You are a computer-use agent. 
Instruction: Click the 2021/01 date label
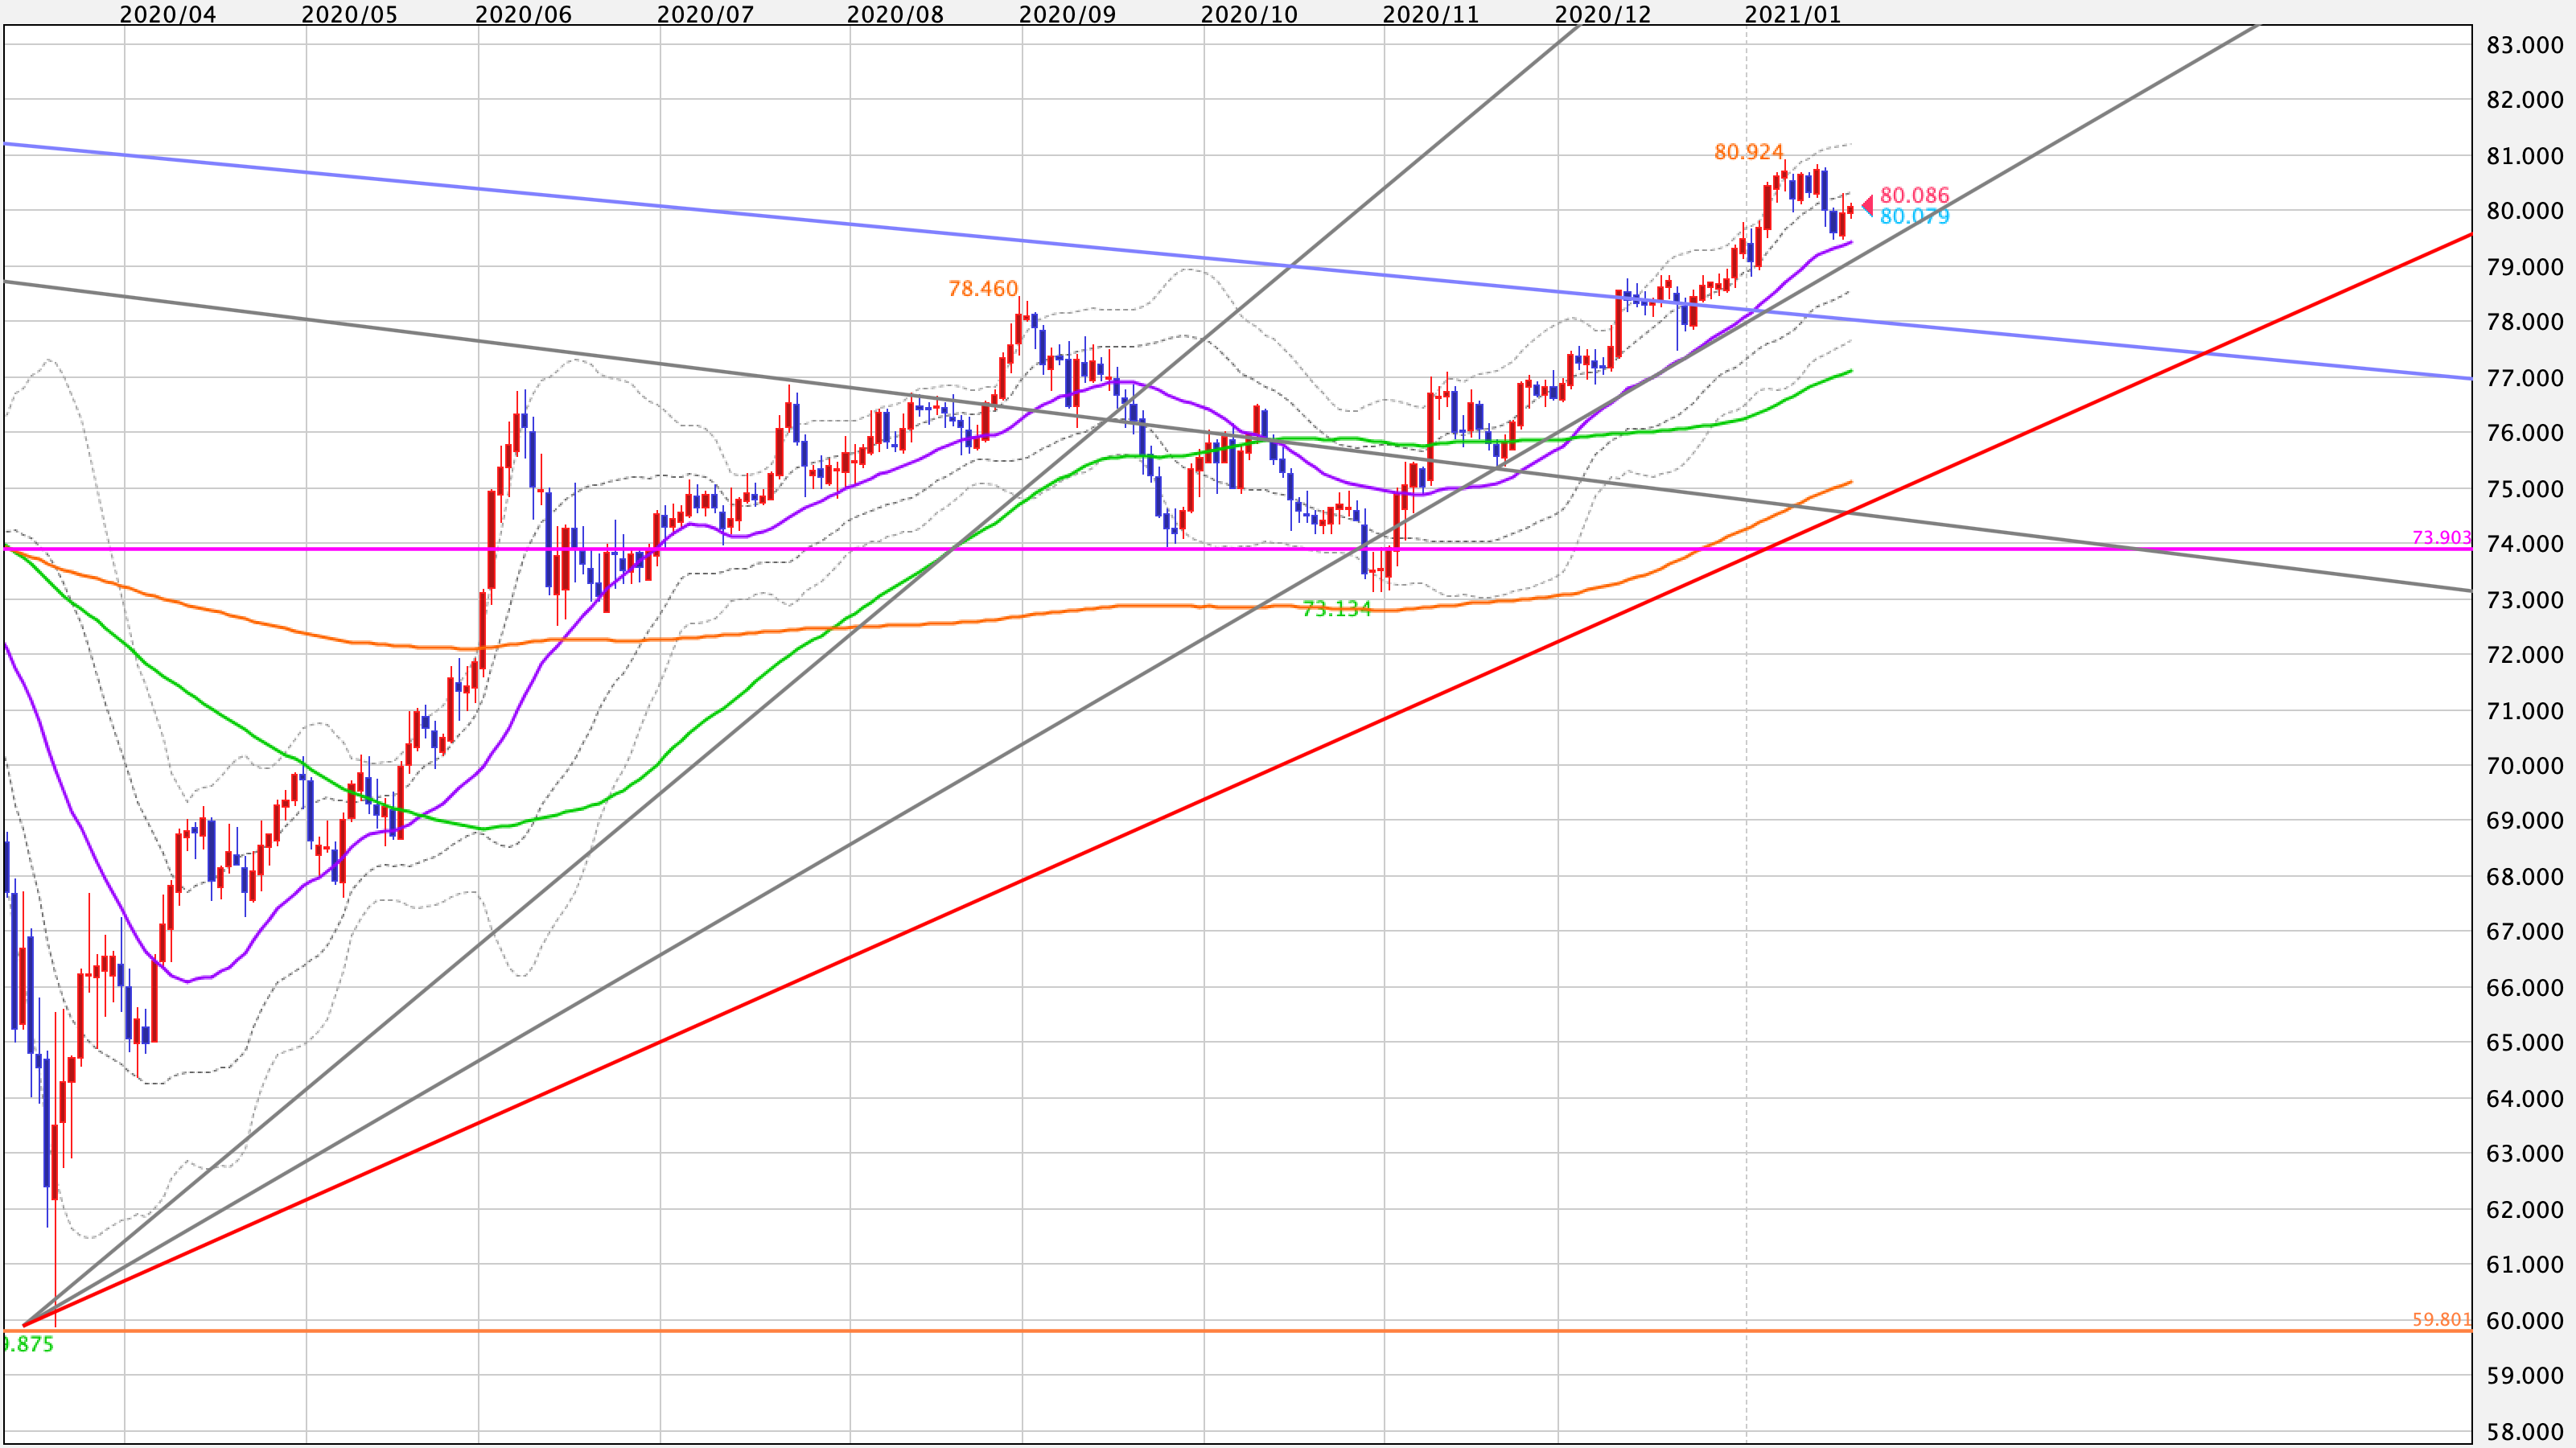coord(1792,14)
